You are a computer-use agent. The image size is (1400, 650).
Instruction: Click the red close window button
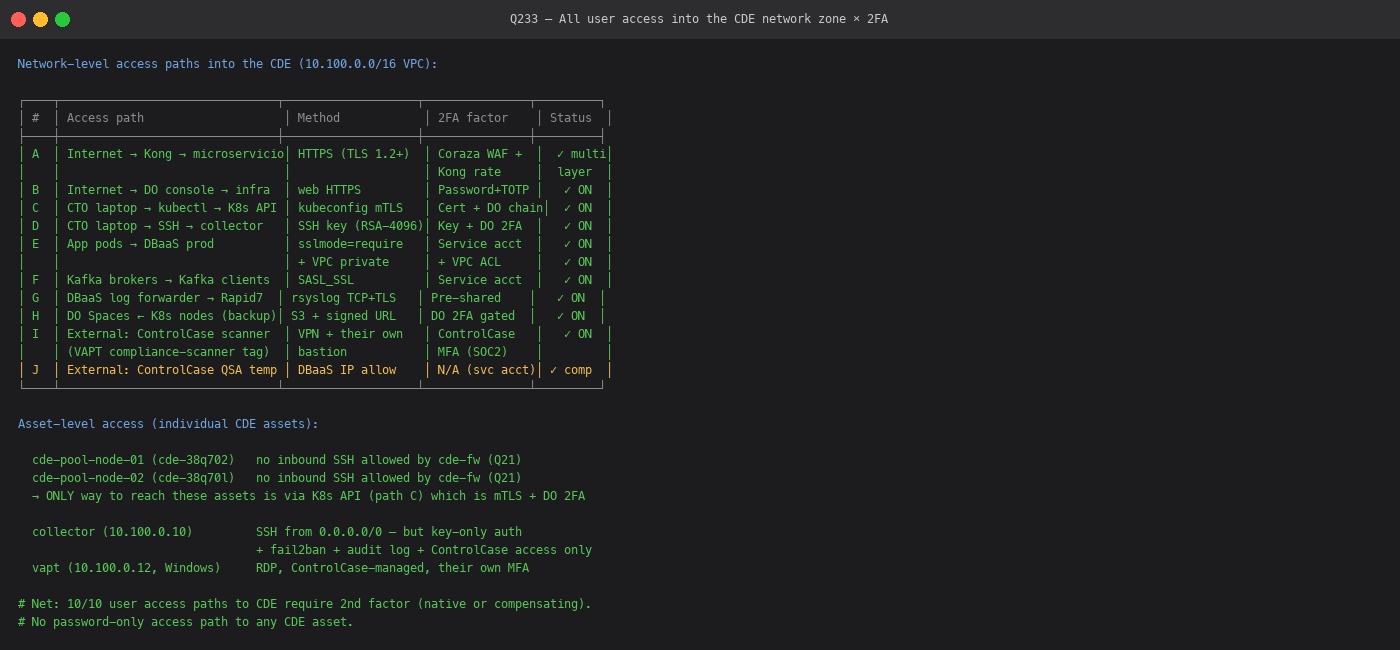(x=18, y=19)
